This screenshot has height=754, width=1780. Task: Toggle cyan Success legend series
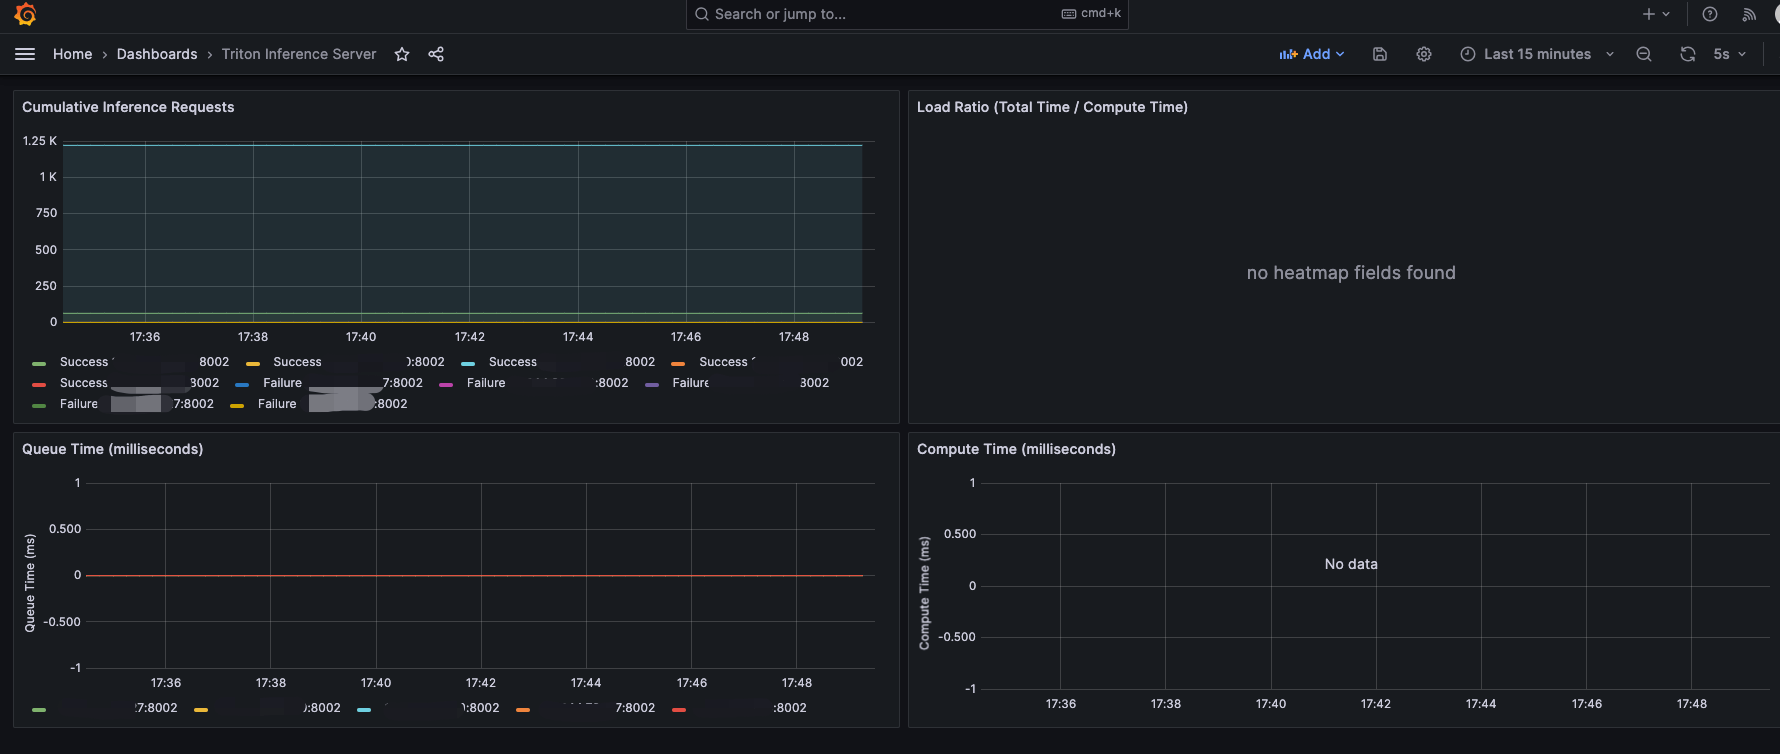point(558,362)
